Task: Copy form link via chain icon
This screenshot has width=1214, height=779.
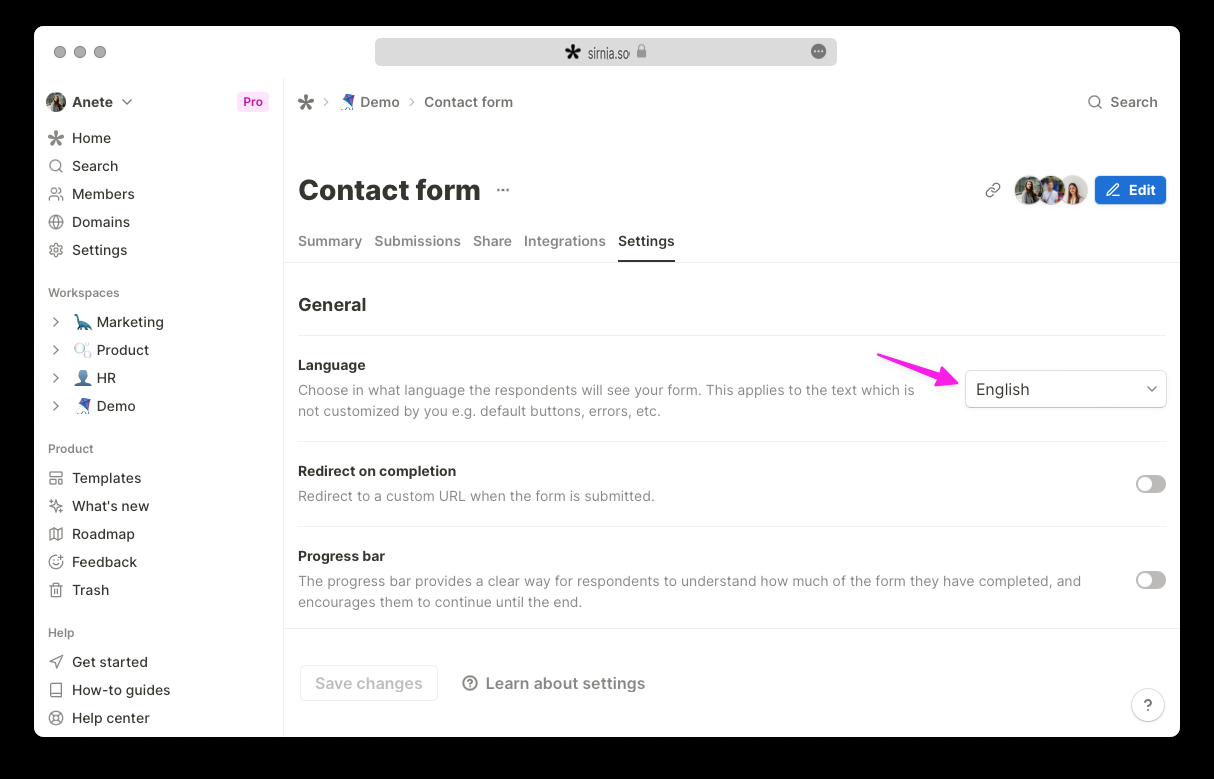Action: pos(993,190)
